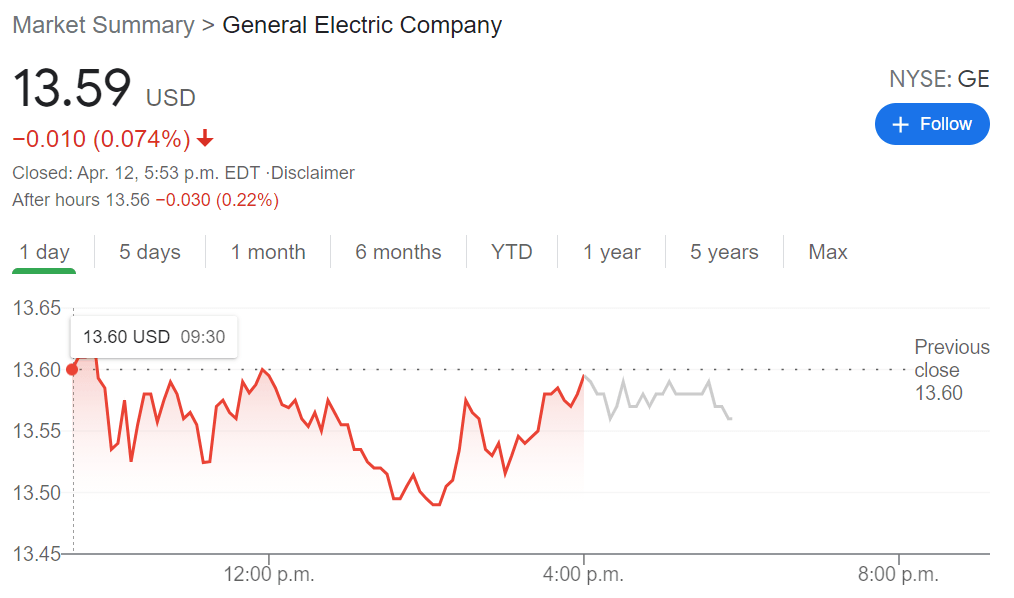Viewport: 1014px width, 598px height.
Task: Show the Max chart timeframe
Action: pos(827,252)
